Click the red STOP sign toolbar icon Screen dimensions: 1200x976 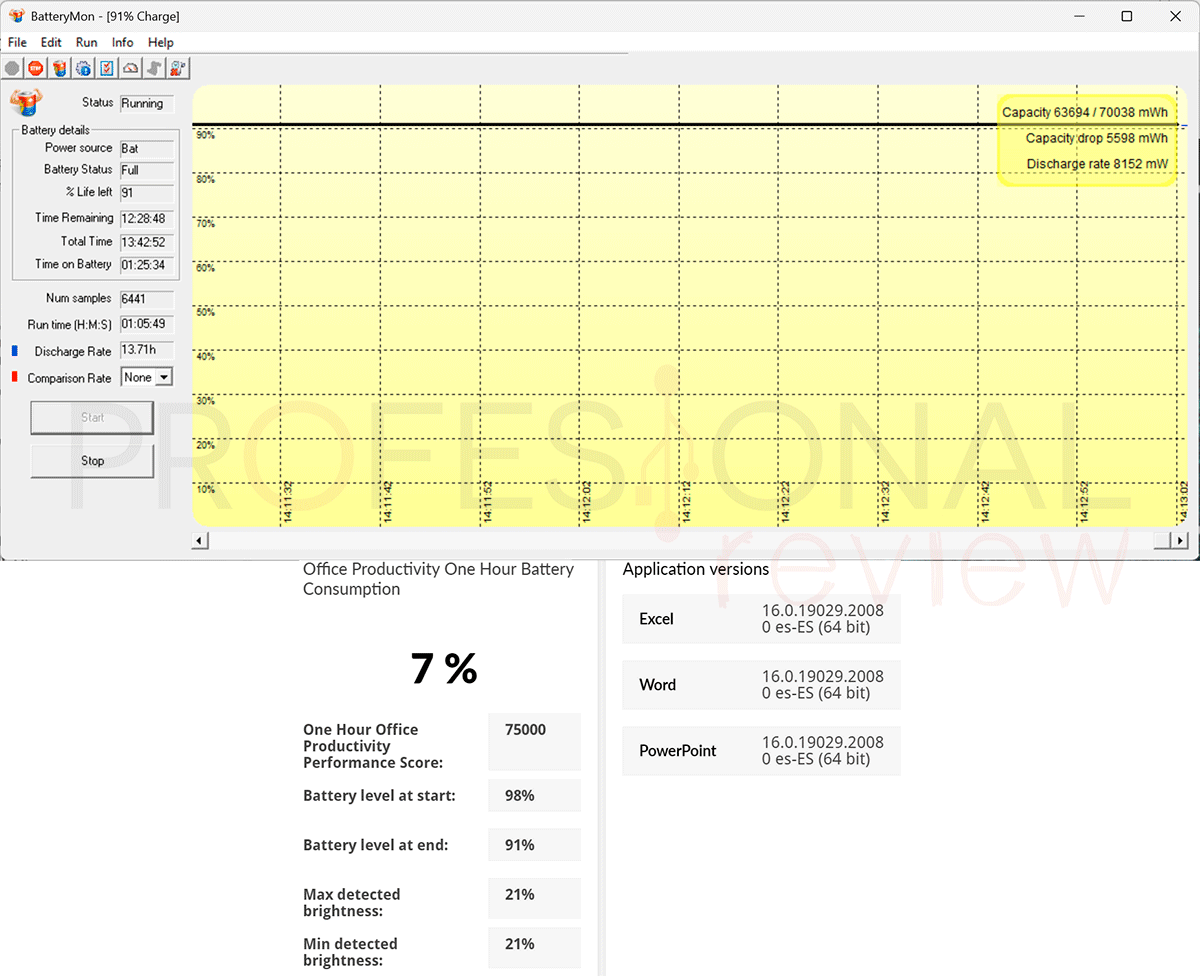click(36, 68)
